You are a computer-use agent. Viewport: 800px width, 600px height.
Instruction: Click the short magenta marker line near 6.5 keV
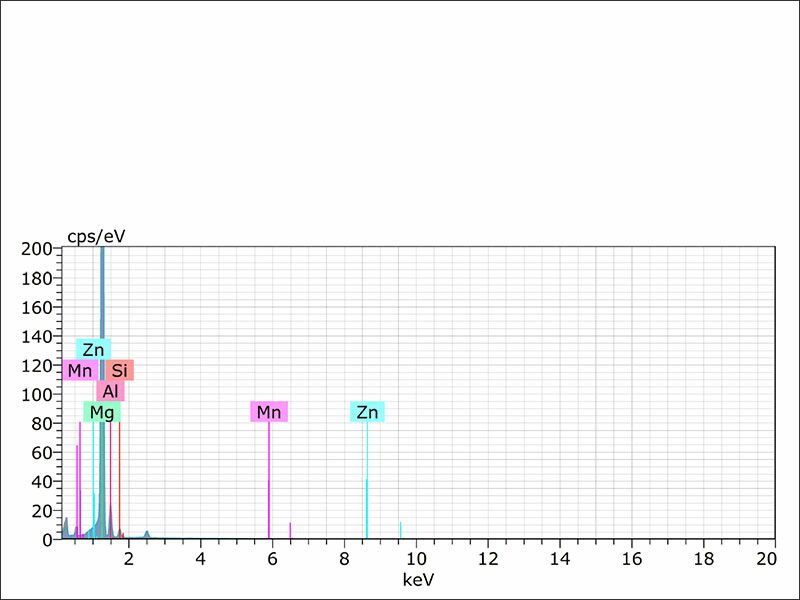tap(290, 530)
